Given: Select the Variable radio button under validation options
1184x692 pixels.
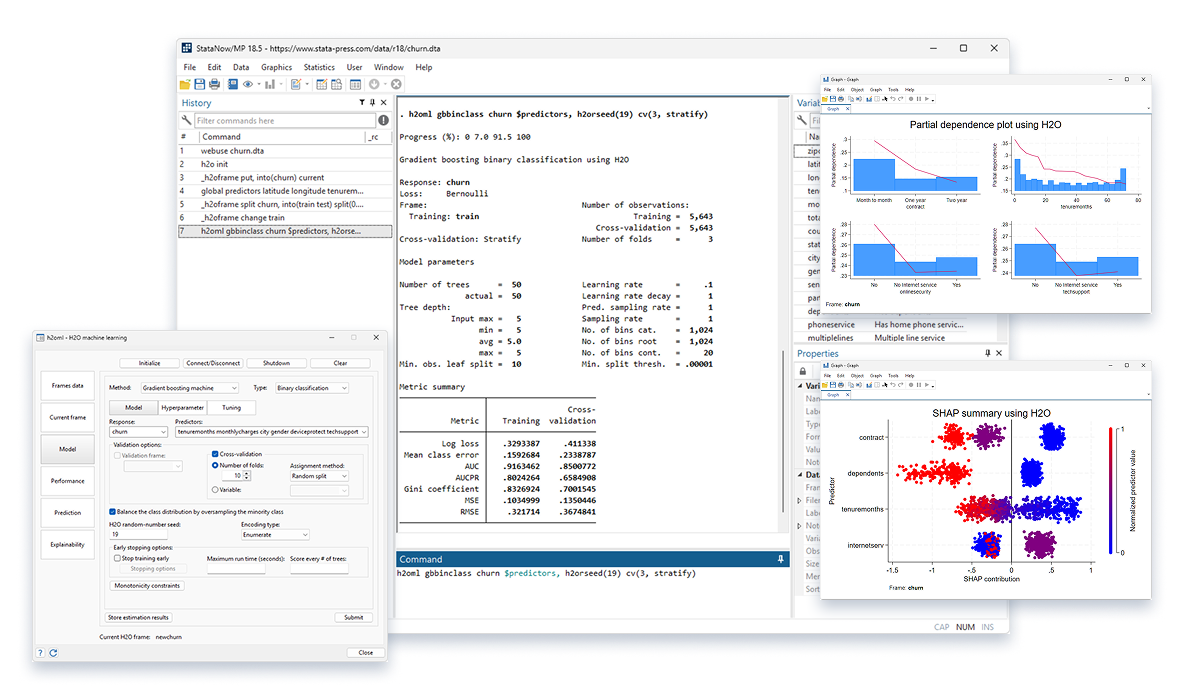Looking at the screenshot, I should click(215, 490).
